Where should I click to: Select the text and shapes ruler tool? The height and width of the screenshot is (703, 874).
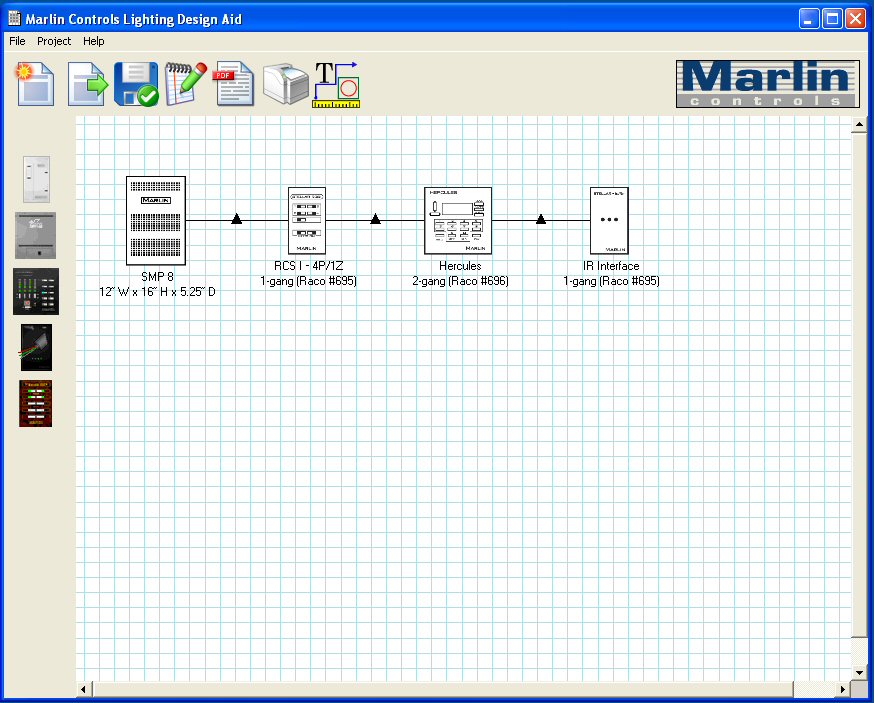[336, 85]
